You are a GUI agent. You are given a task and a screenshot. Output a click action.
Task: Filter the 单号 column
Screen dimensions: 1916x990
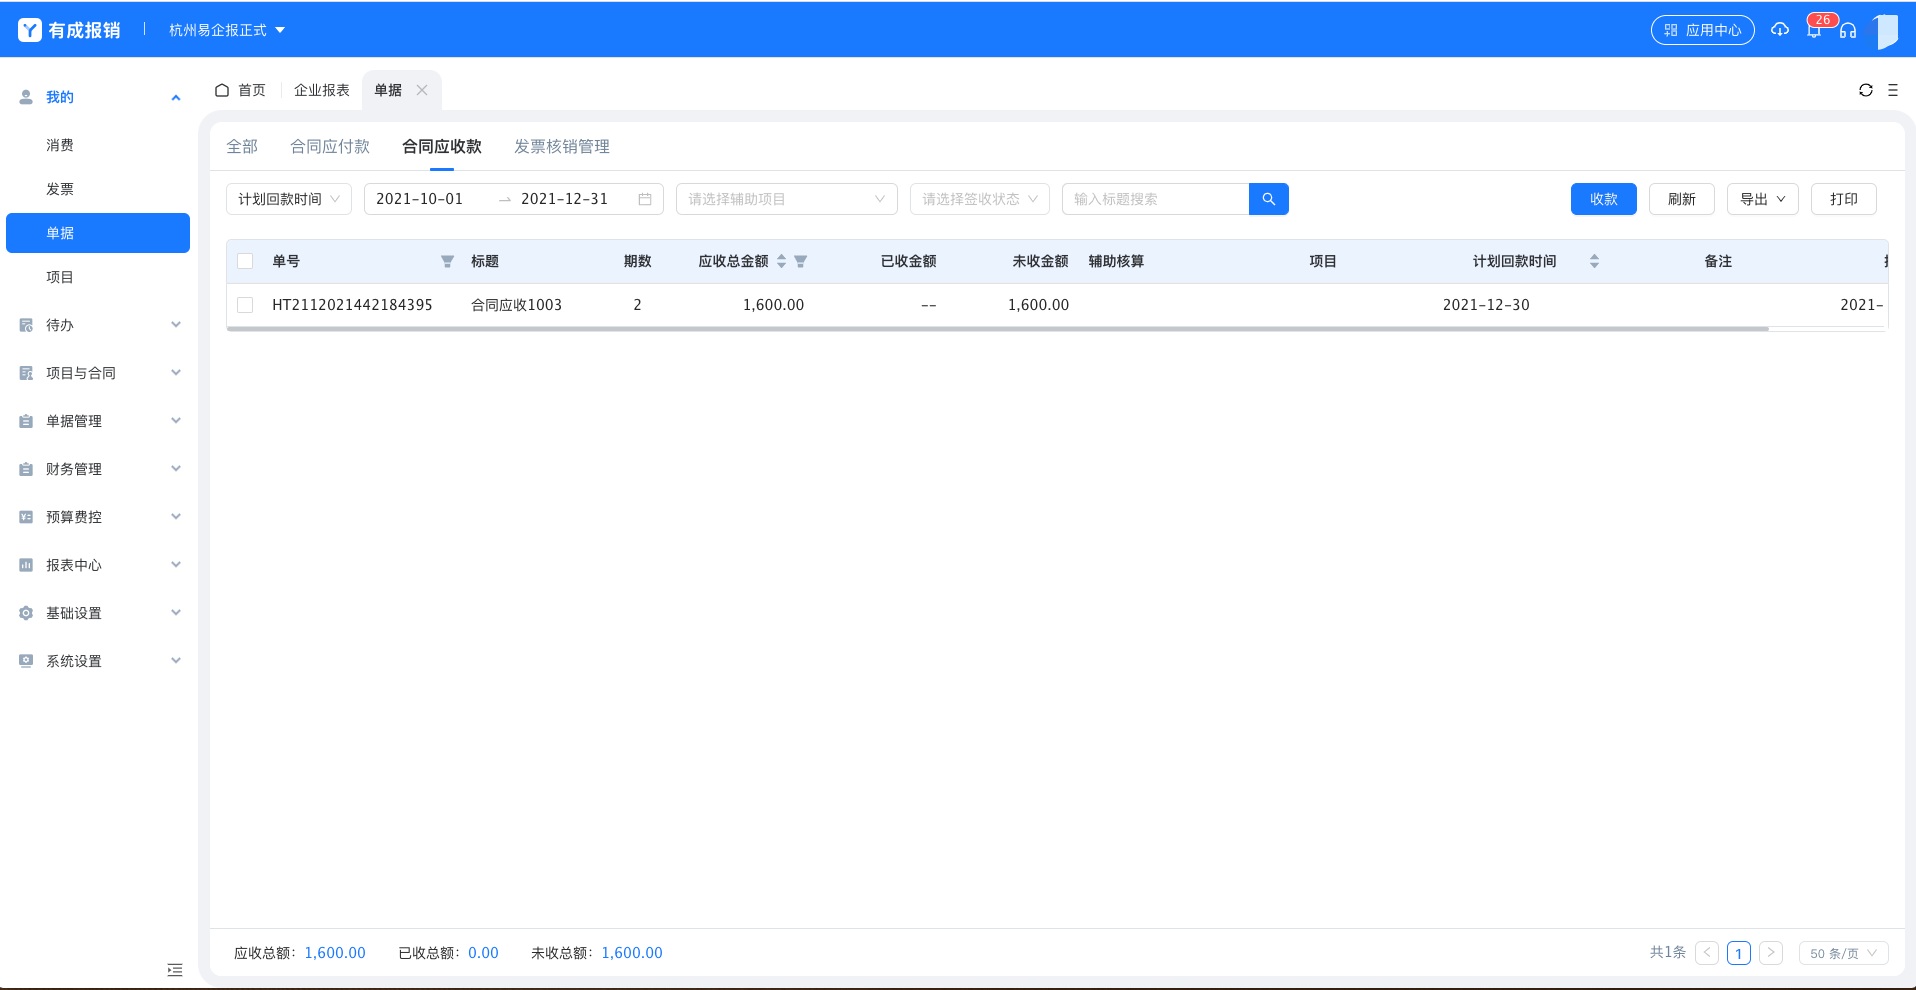[x=447, y=261]
